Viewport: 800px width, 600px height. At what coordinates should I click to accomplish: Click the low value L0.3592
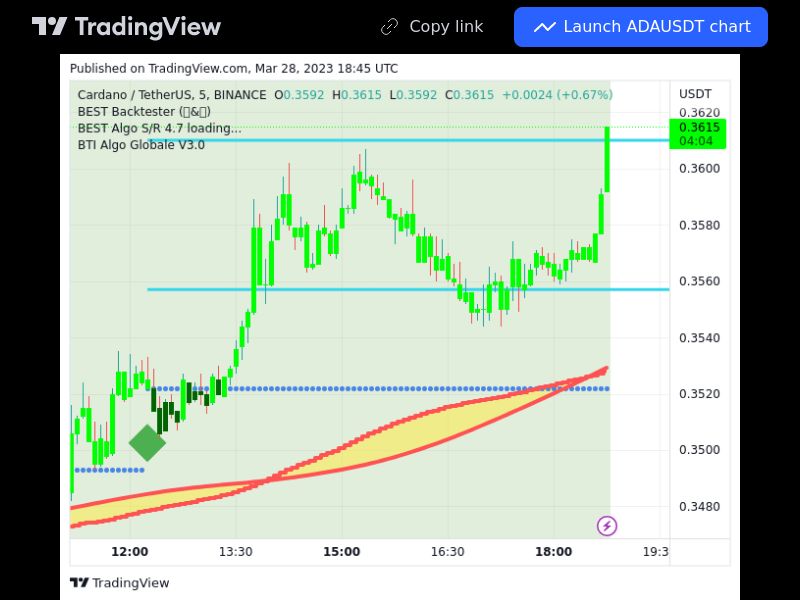pyautogui.click(x=413, y=95)
